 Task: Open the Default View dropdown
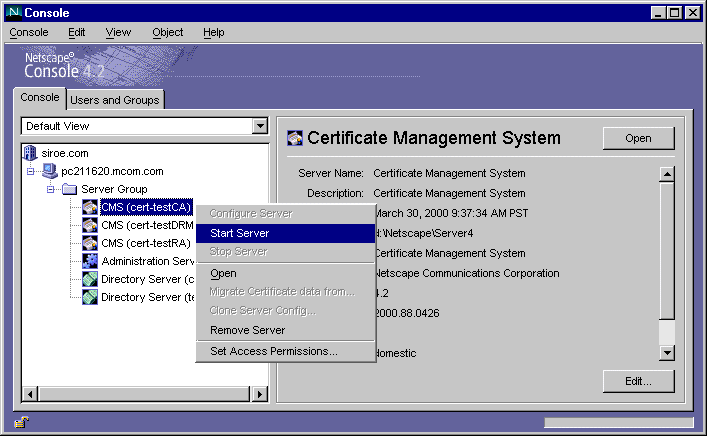(x=260, y=127)
